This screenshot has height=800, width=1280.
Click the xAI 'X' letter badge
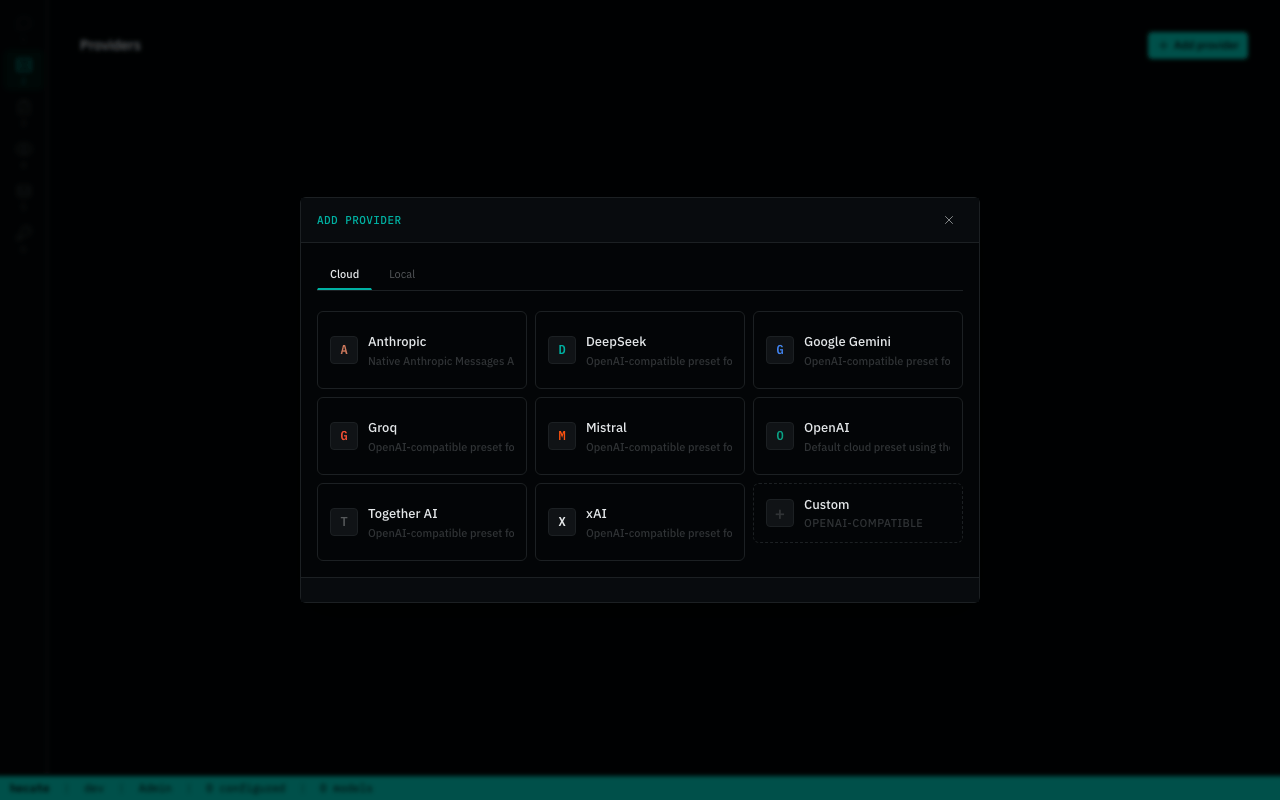[562, 522]
